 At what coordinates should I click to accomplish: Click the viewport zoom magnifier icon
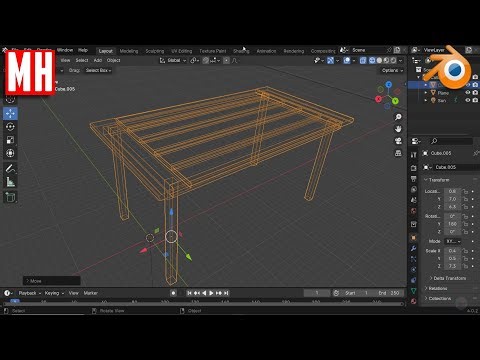[398, 117]
